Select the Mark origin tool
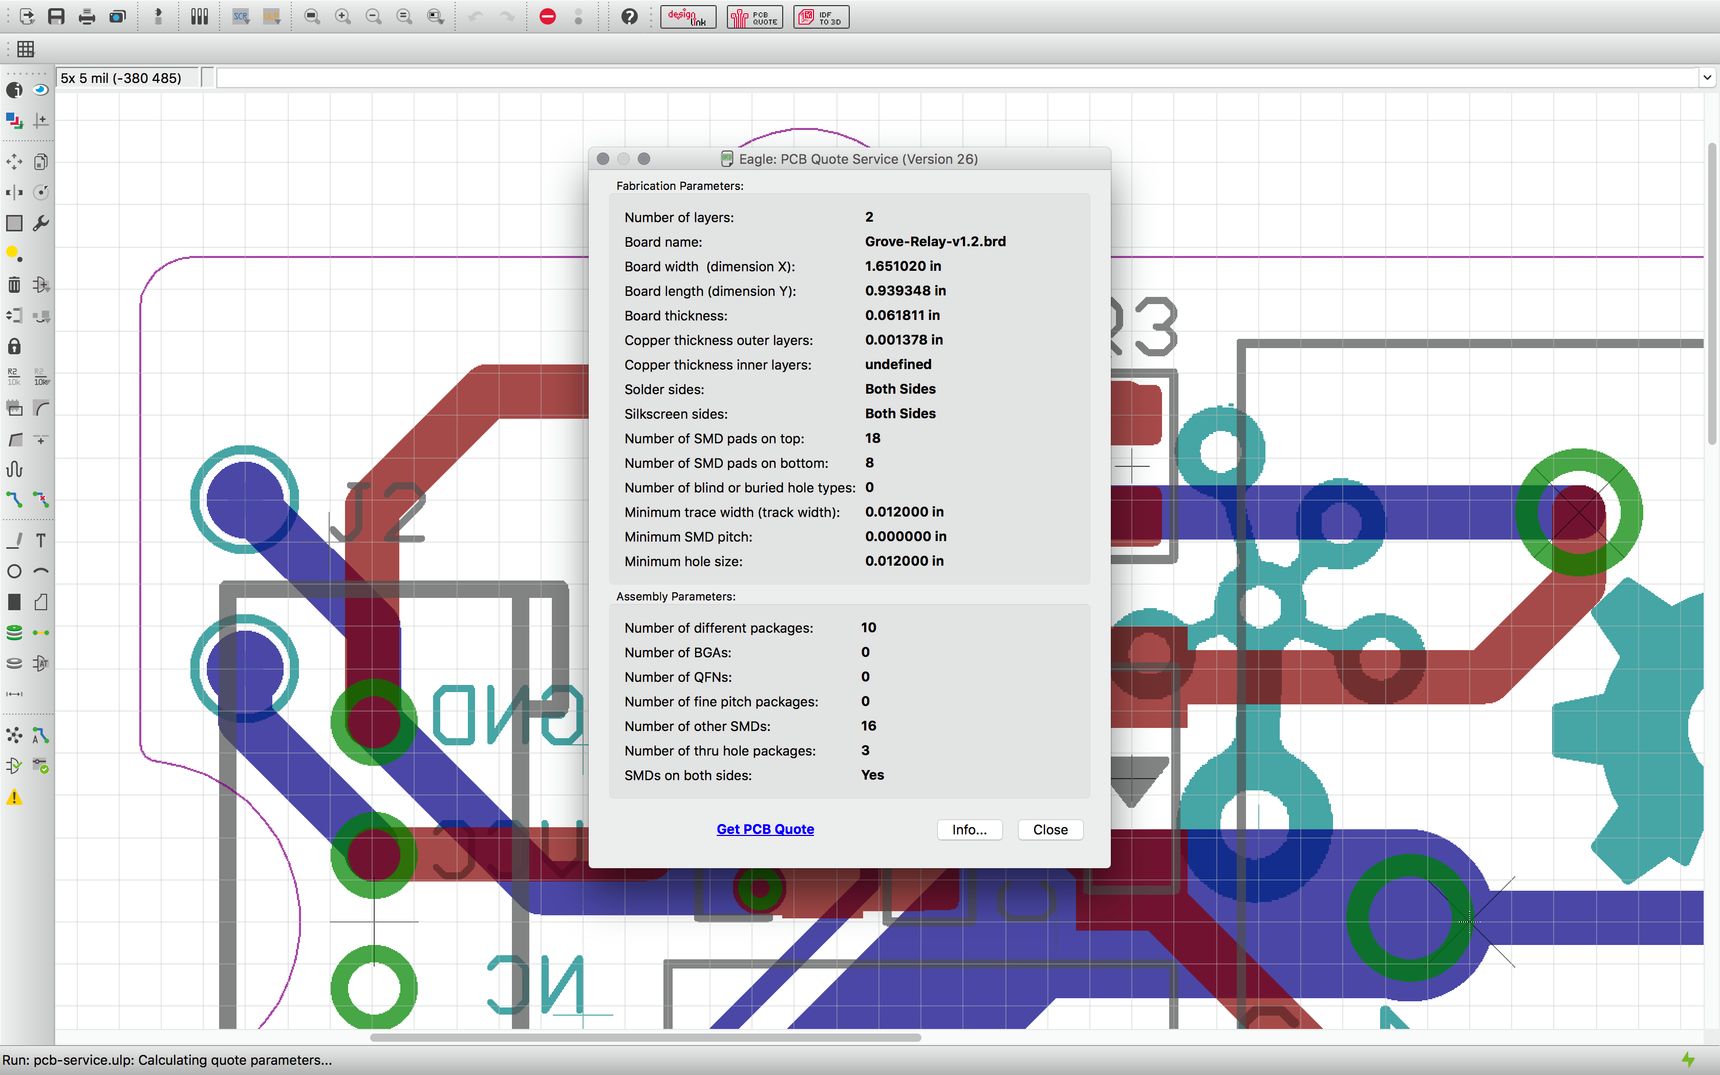Image resolution: width=1720 pixels, height=1075 pixels. click(41, 121)
